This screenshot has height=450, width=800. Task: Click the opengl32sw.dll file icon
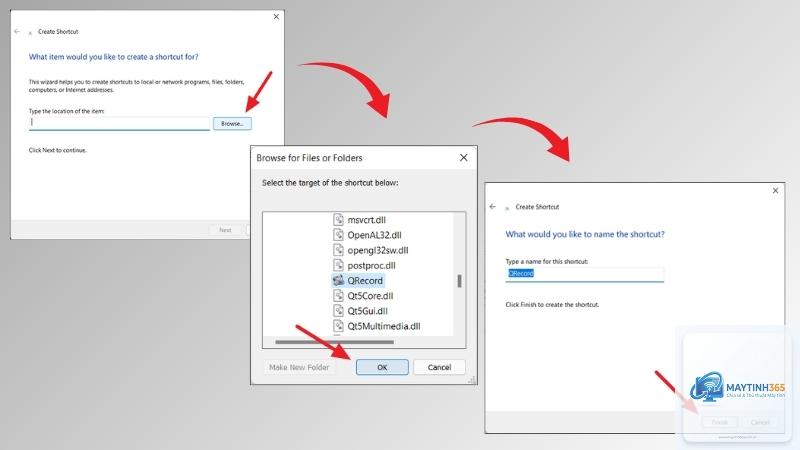(x=338, y=250)
